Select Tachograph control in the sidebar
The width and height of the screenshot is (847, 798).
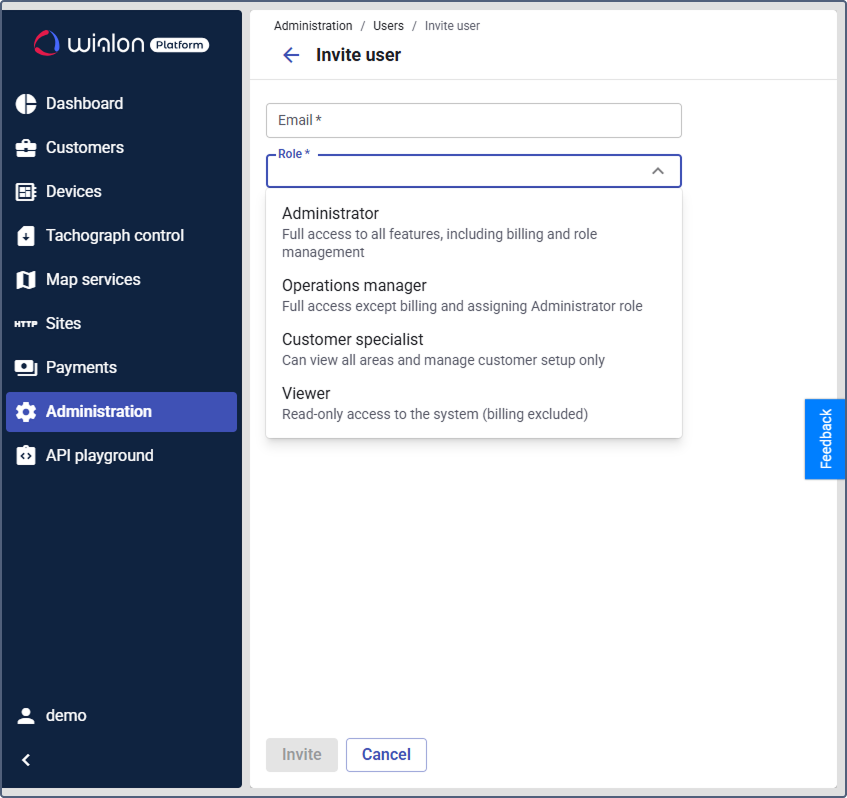pos(115,235)
